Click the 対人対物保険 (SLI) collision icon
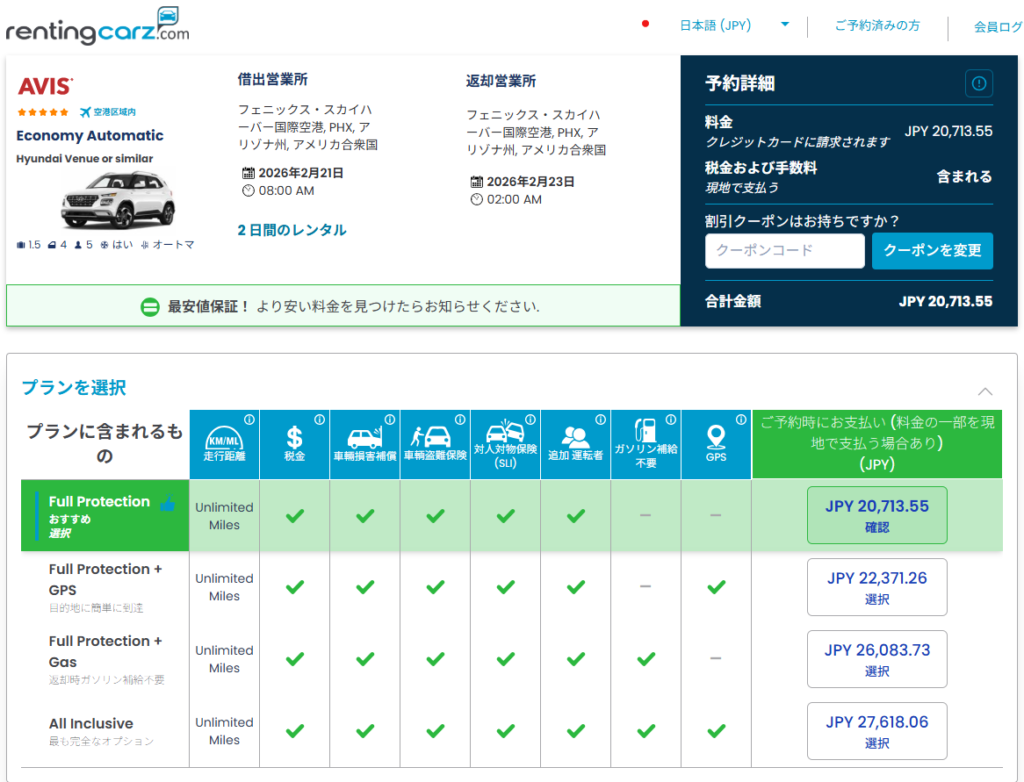1024x782 pixels. click(505, 432)
